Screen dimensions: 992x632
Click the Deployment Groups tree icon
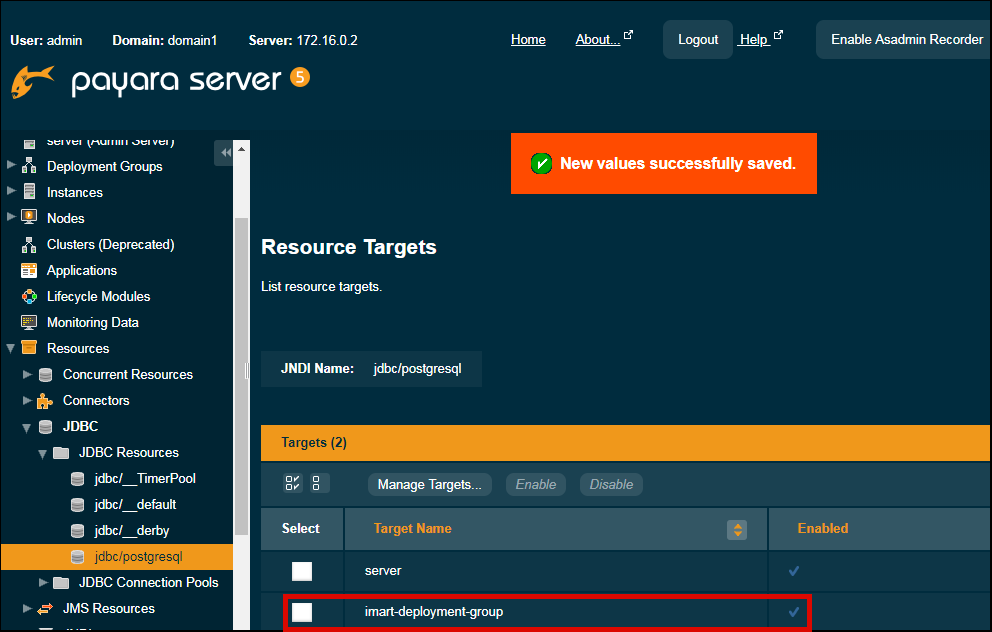pyautogui.click(x=29, y=166)
